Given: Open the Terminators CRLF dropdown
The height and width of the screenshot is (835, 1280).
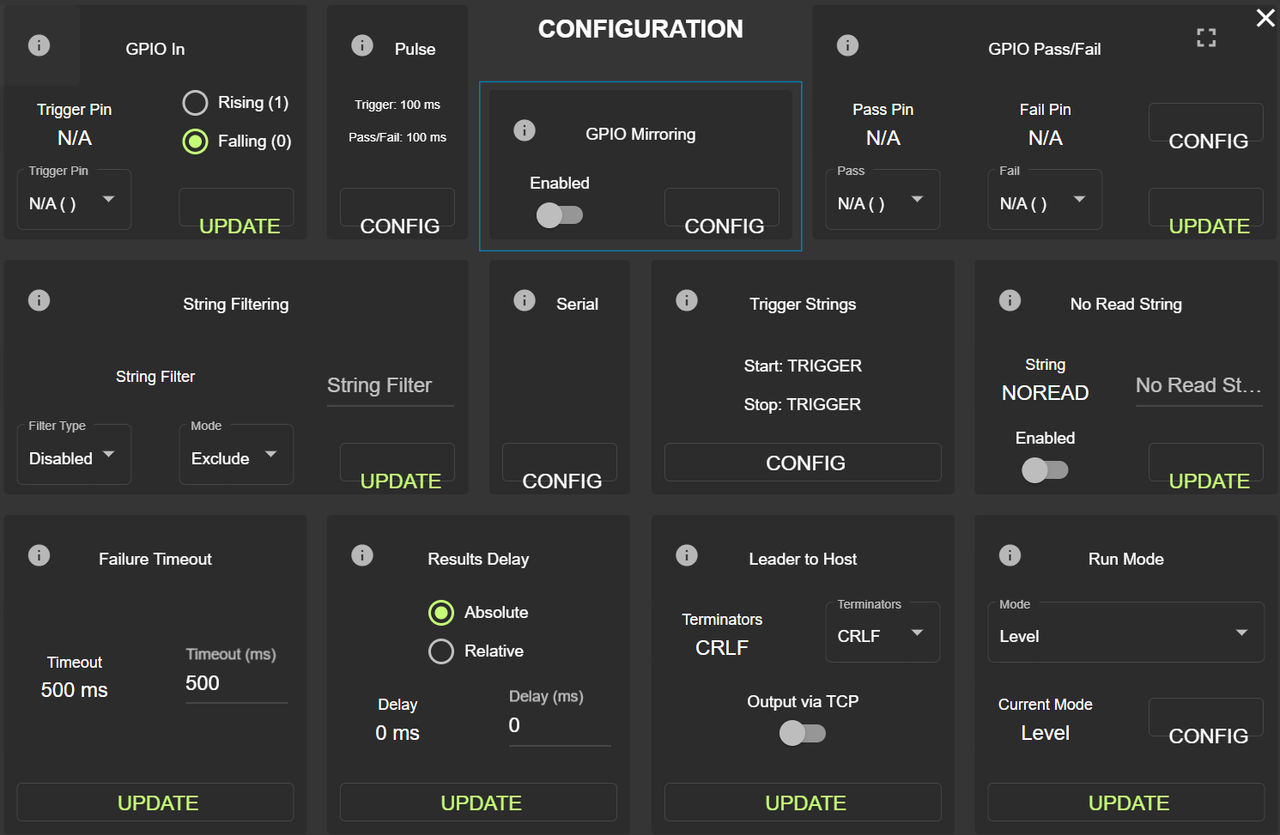Looking at the screenshot, I should click(x=882, y=632).
